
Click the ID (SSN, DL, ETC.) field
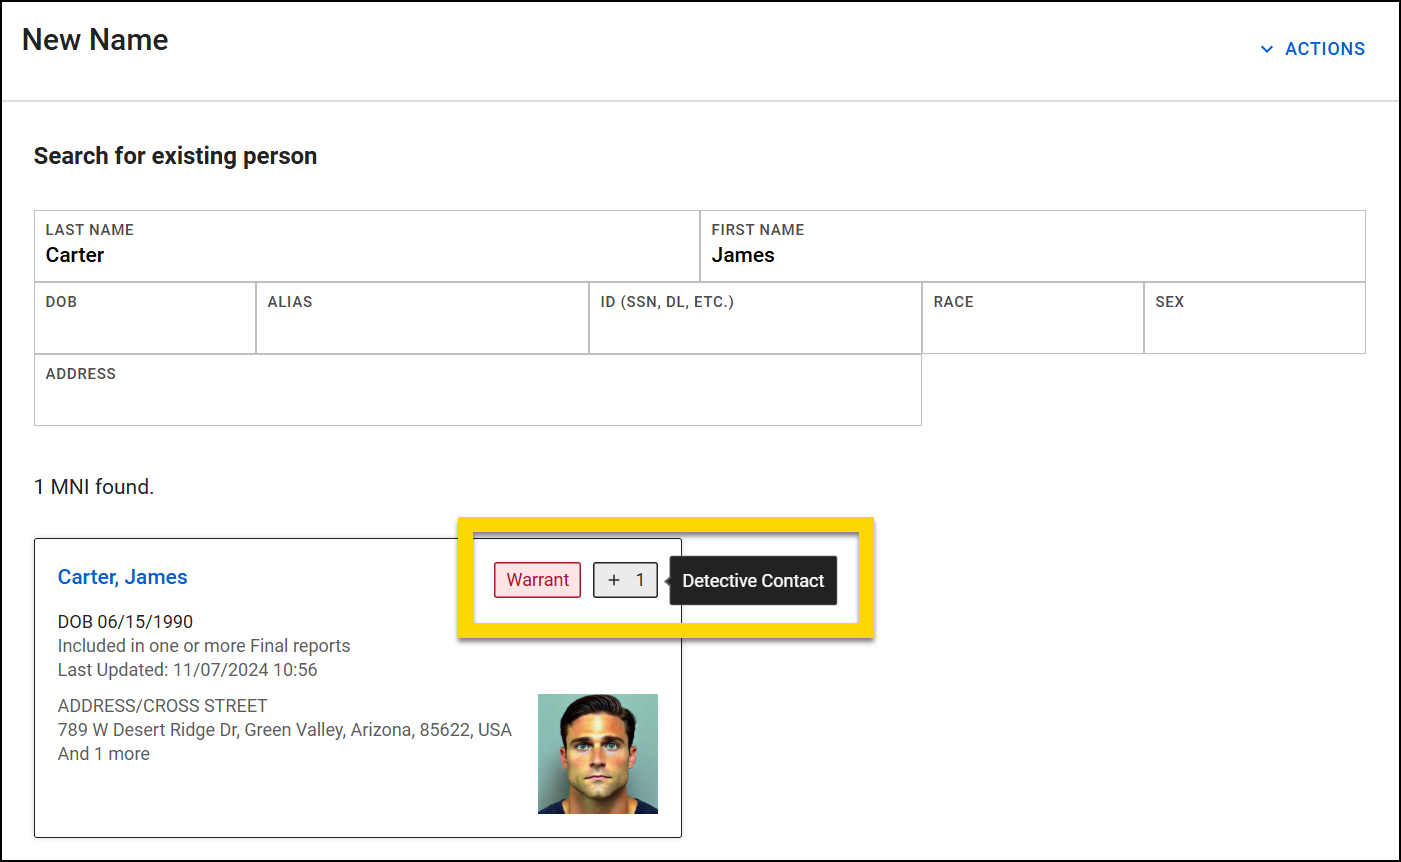(x=754, y=318)
